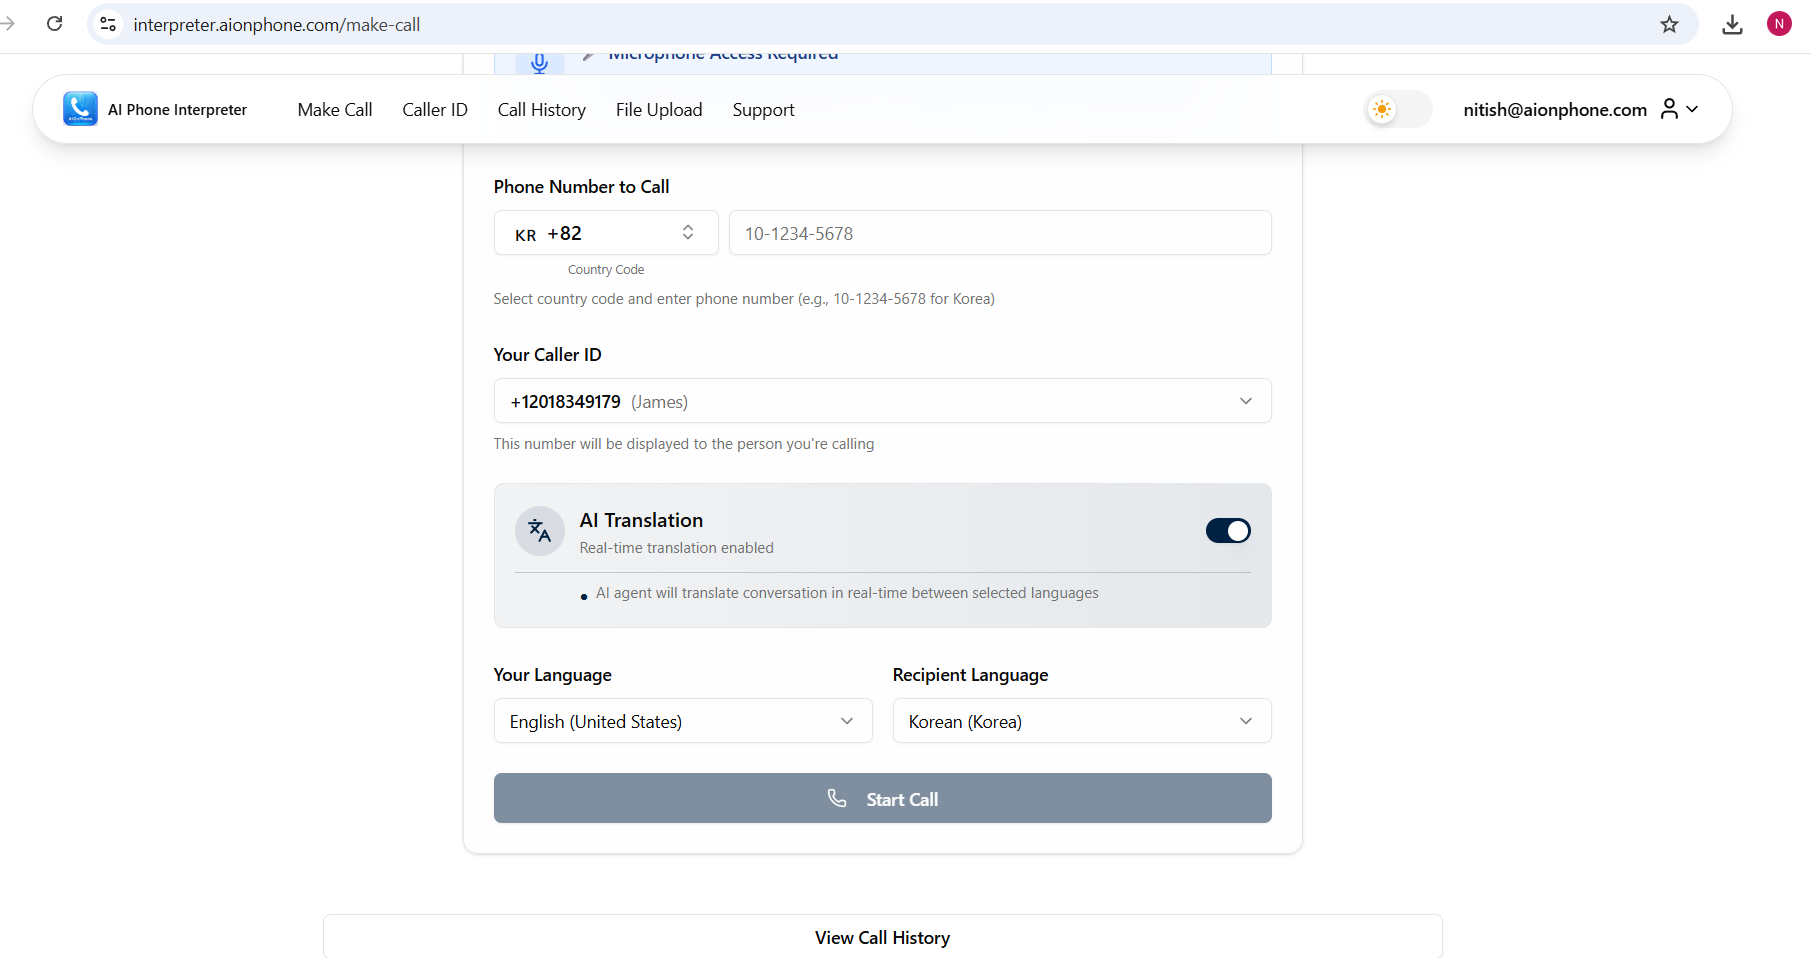Navigate to Call History

[x=541, y=109]
